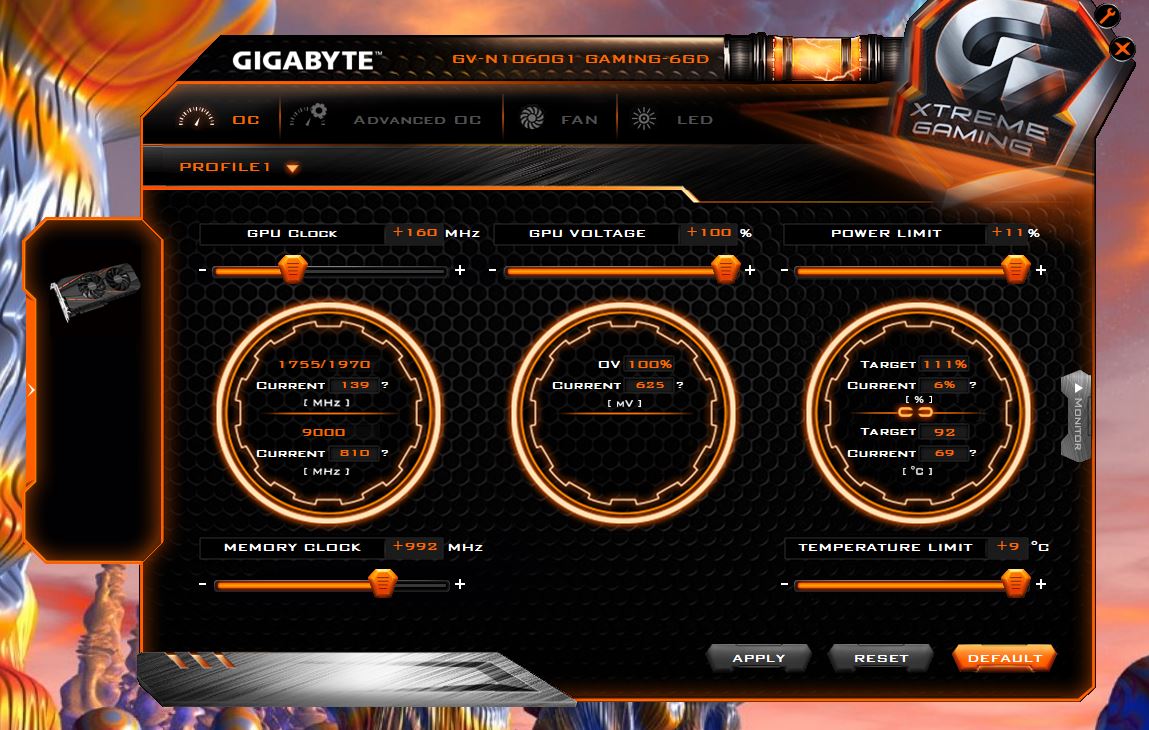Click the help mark beside current 625 mV
Screen dimensions: 1149x730
click(x=680, y=385)
